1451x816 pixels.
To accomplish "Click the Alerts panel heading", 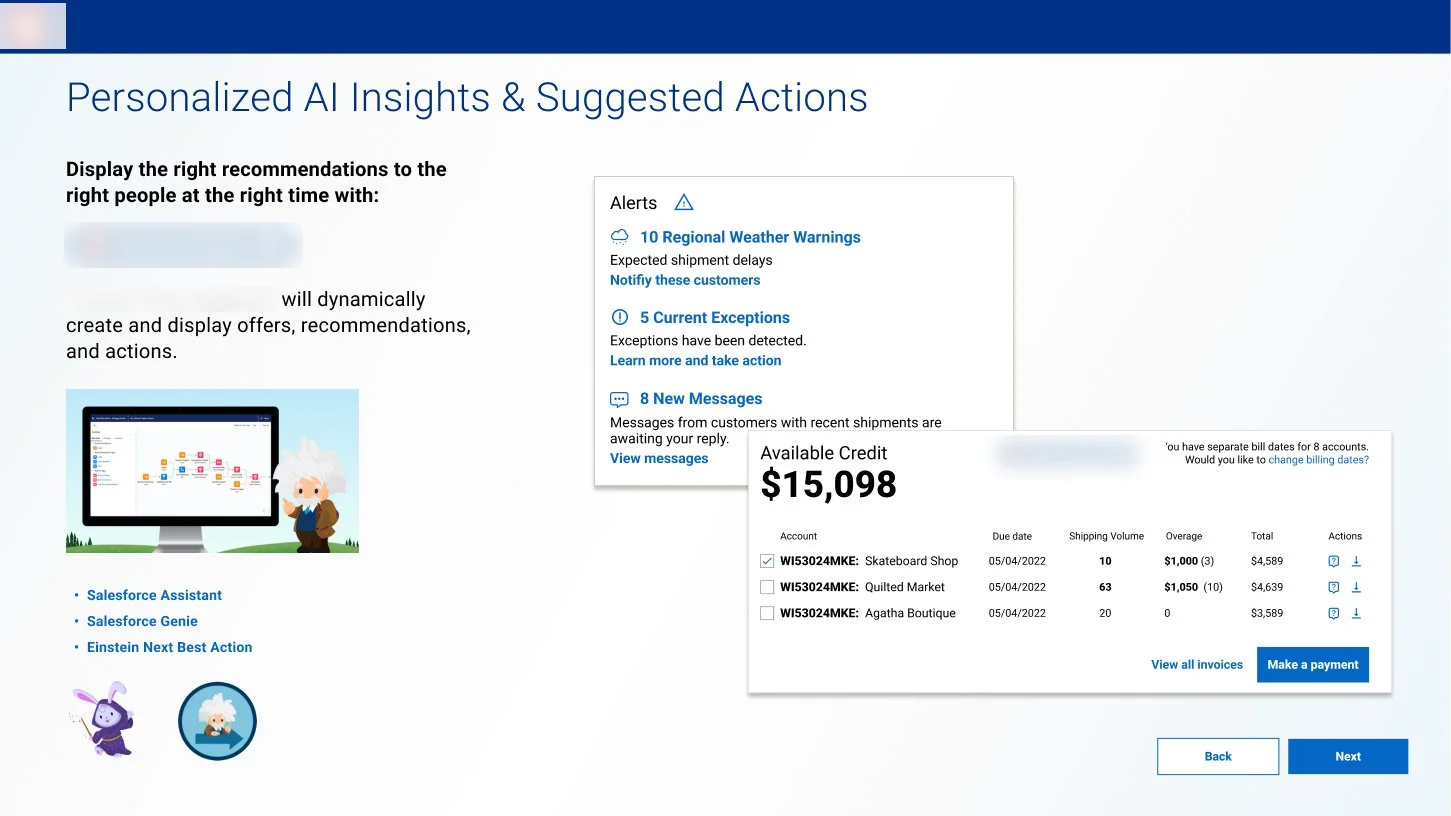I will 634,203.
